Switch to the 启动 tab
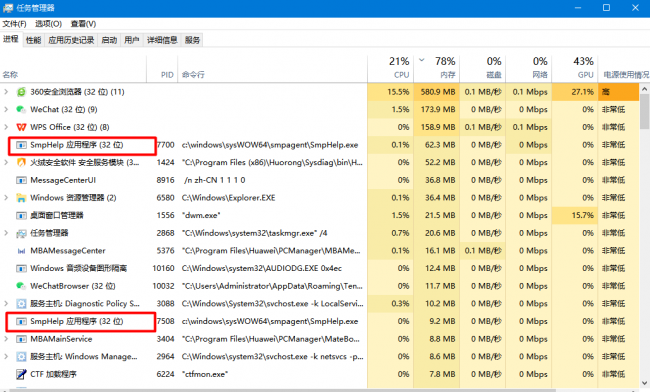The image size is (650, 392). 109,40
